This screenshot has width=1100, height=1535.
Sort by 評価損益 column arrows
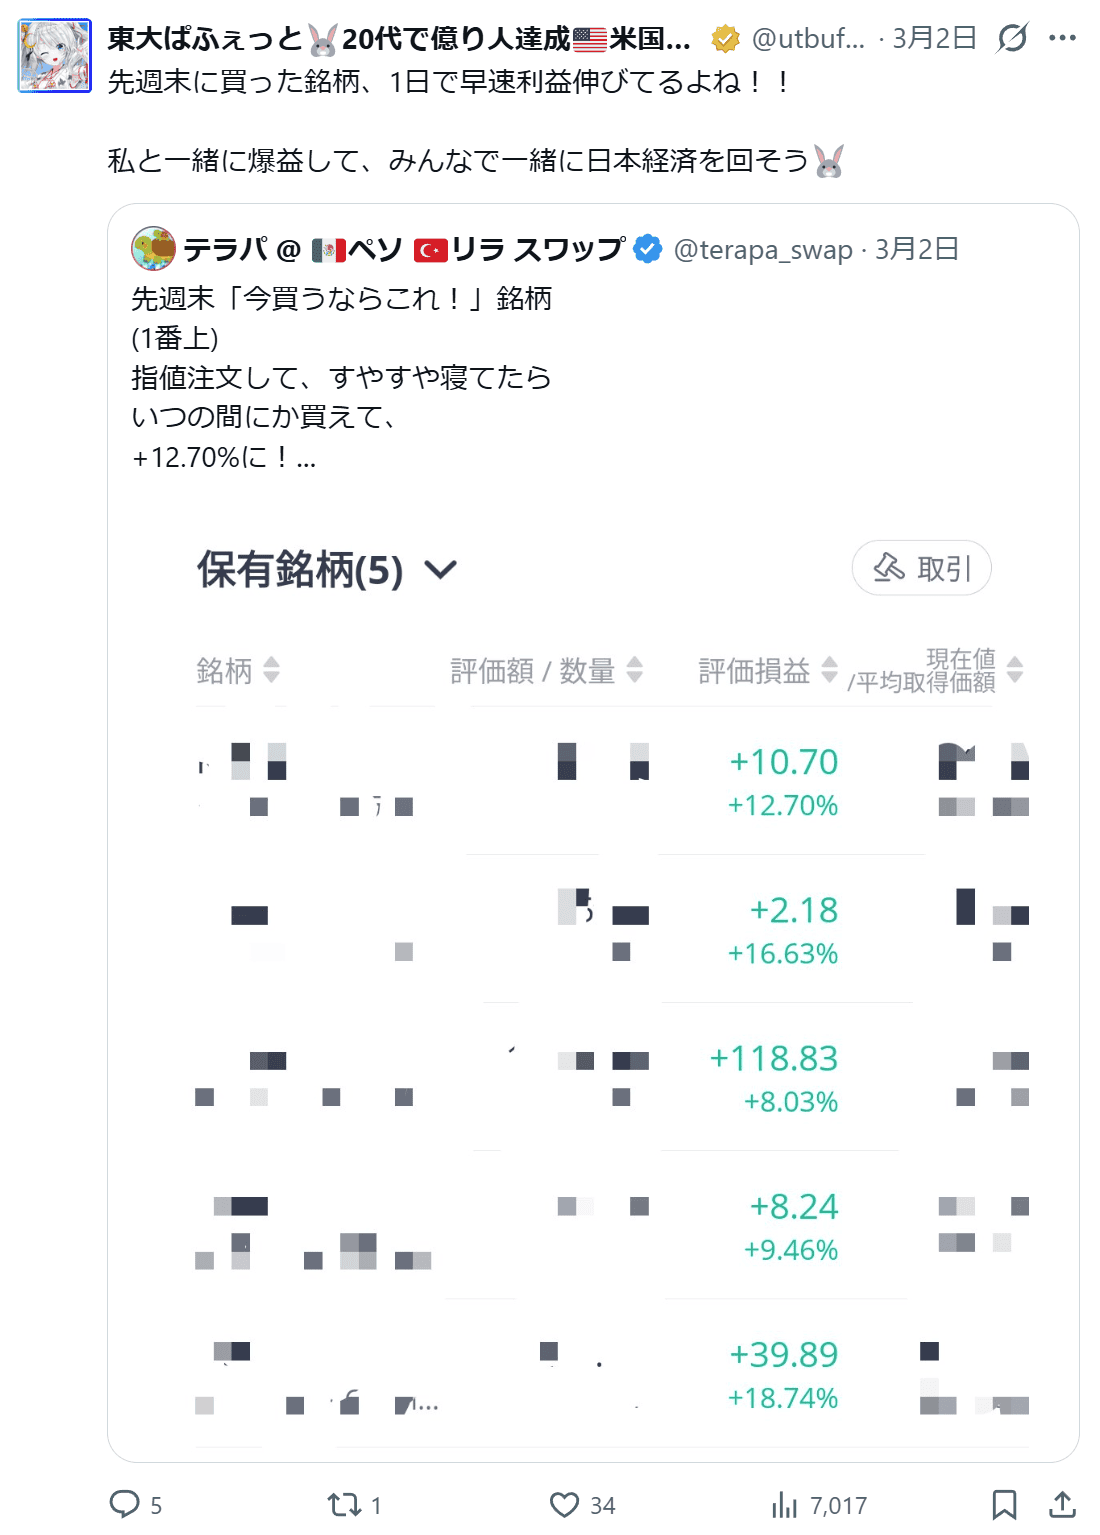tap(829, 670)
